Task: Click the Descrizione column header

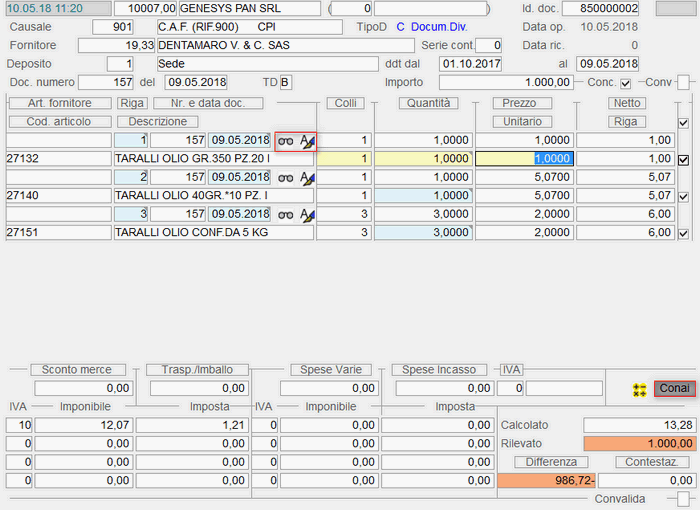Action: pos(158,121)
